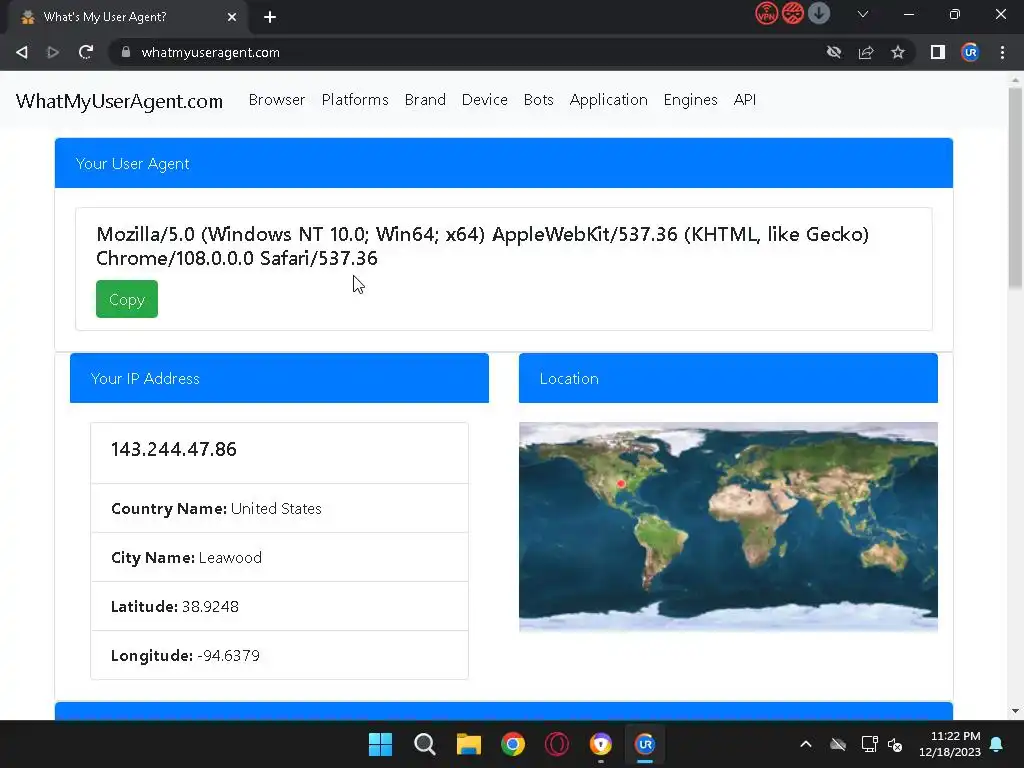Click the green Copy button
Viewport: 1024px width, 768px height.
click(x=127, y=299)
